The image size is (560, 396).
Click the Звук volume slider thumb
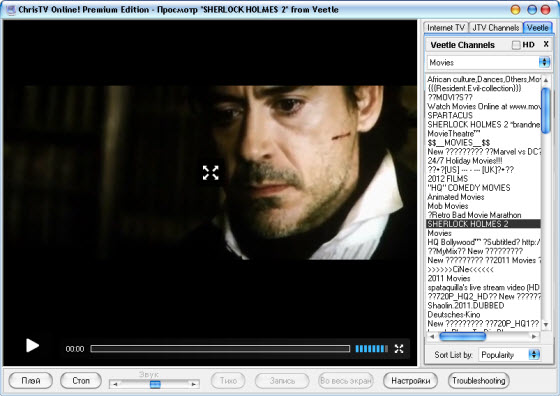pos(155,384)
